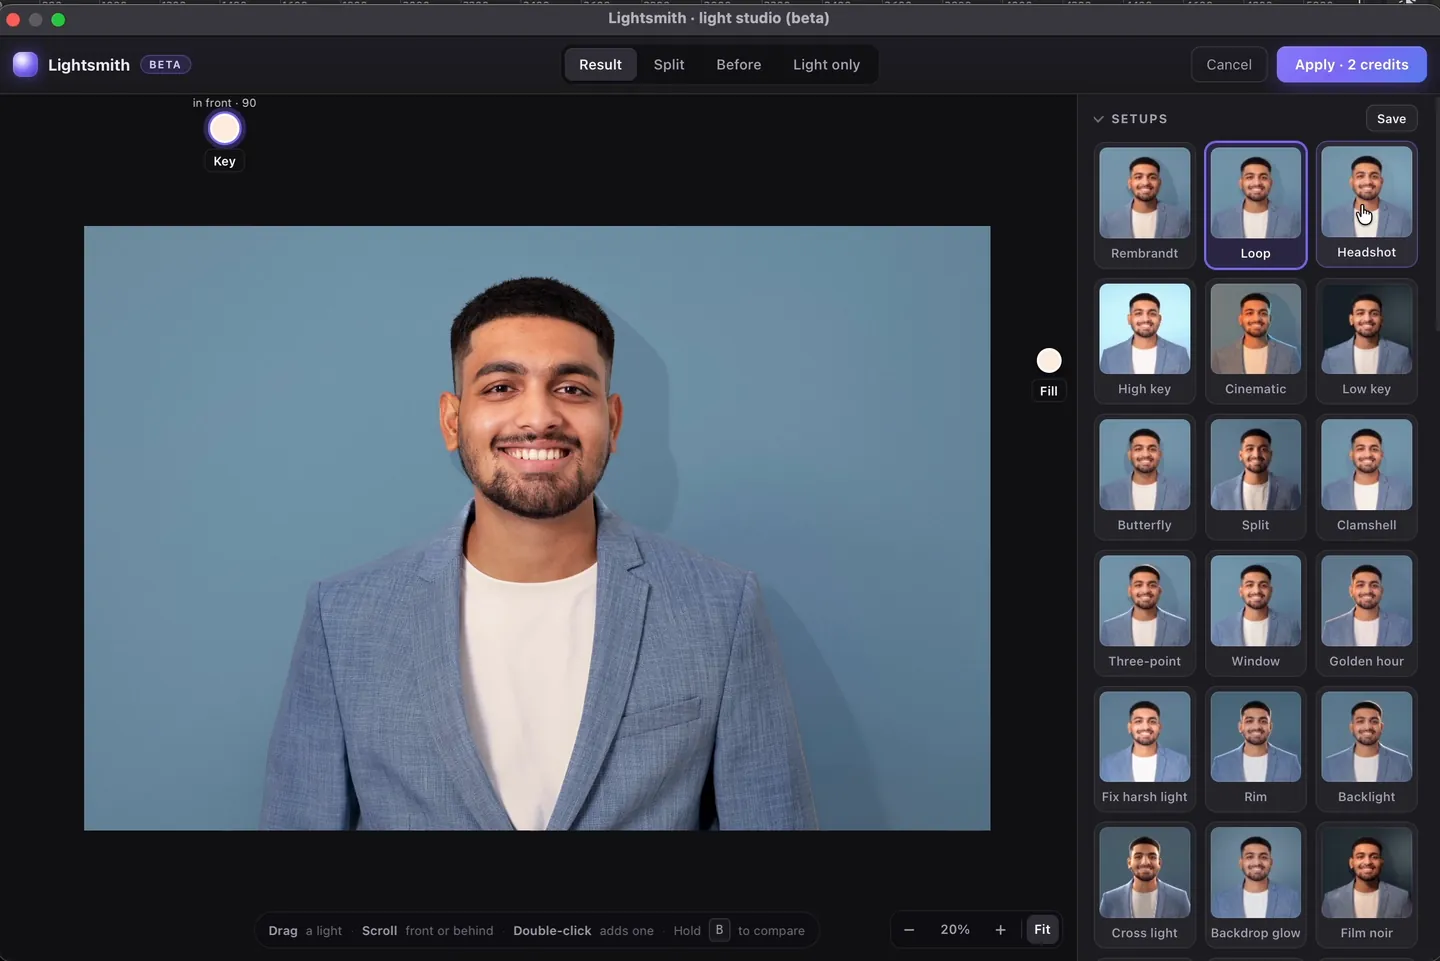Select the Key light handle
Viewport: 1440px width, 961px height.
[x=224, y=128]
